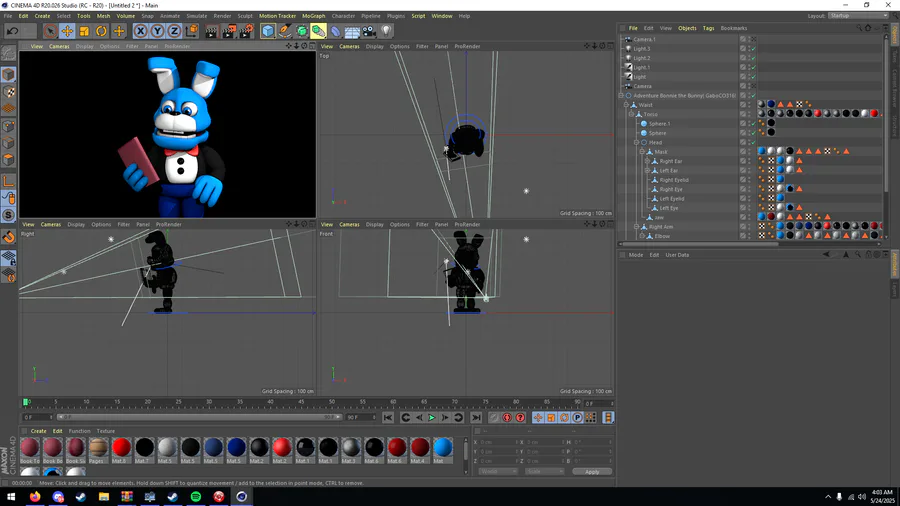
Task: Select the Right Eyelid object
Action: tap(674, 180)
